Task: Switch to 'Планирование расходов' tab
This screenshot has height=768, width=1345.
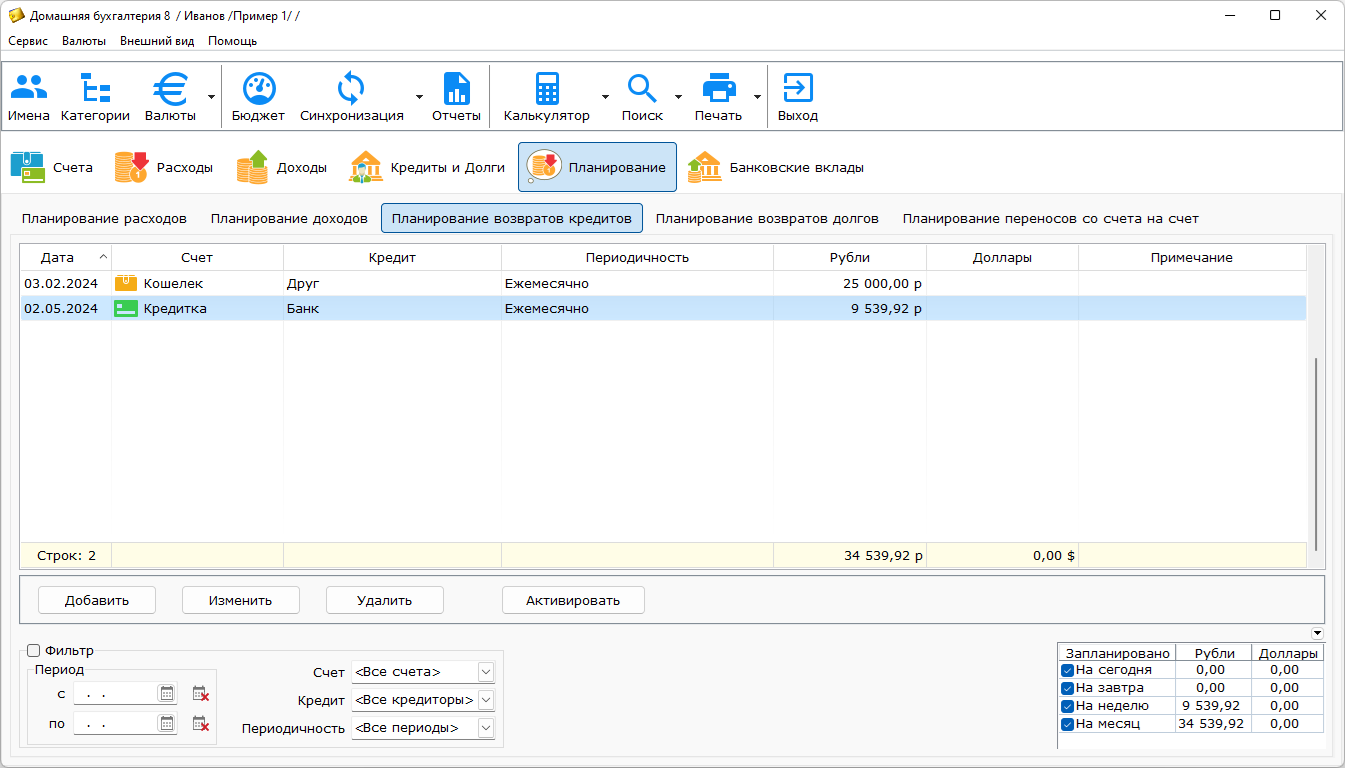Action: pyautogui.click(x=104, y=218)
